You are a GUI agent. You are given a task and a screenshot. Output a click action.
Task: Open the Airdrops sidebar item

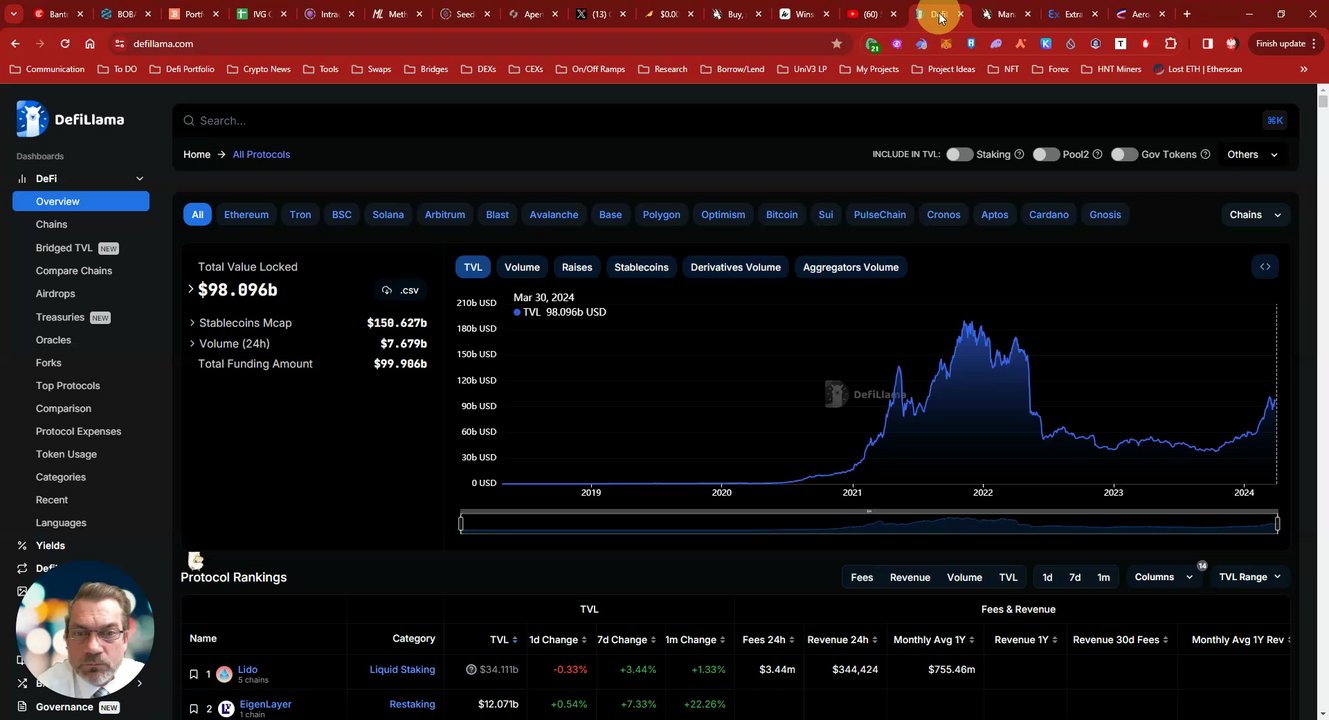[55, 294]
